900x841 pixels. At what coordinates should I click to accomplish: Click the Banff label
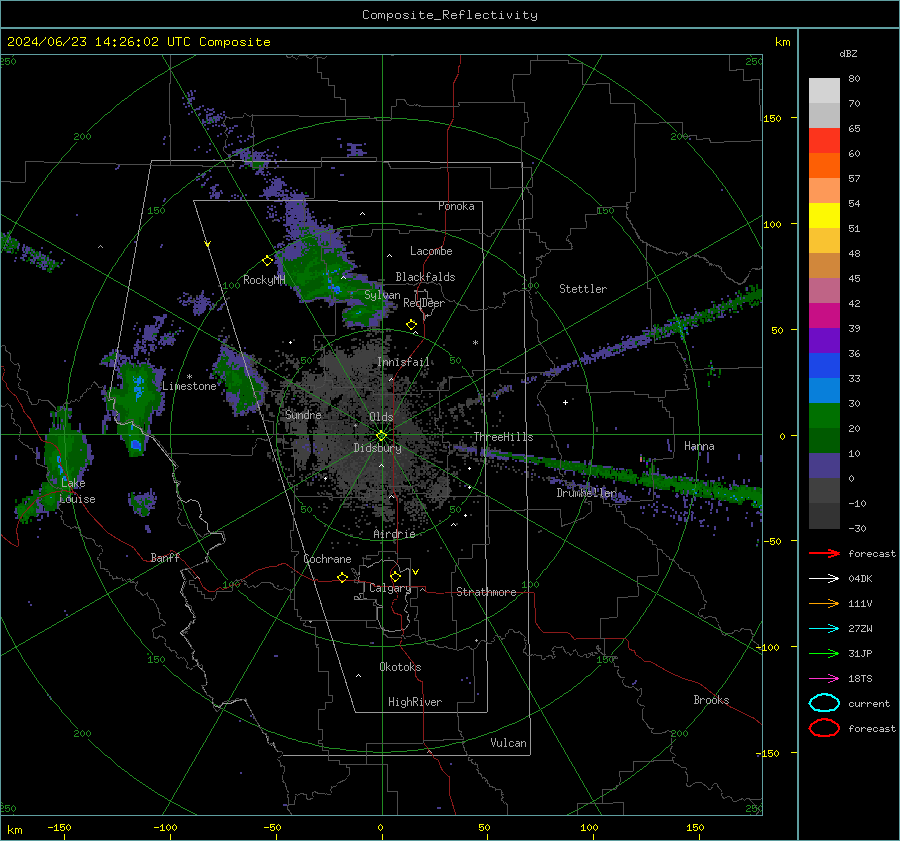165,557
